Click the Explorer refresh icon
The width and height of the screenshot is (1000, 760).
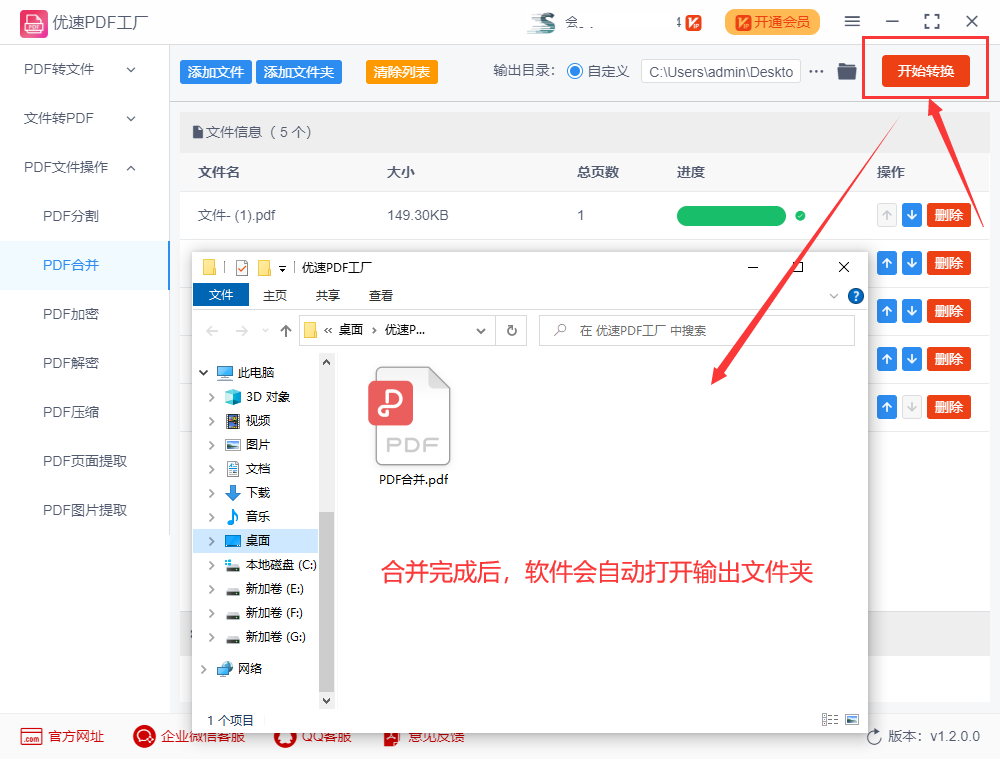coord(511,331)
